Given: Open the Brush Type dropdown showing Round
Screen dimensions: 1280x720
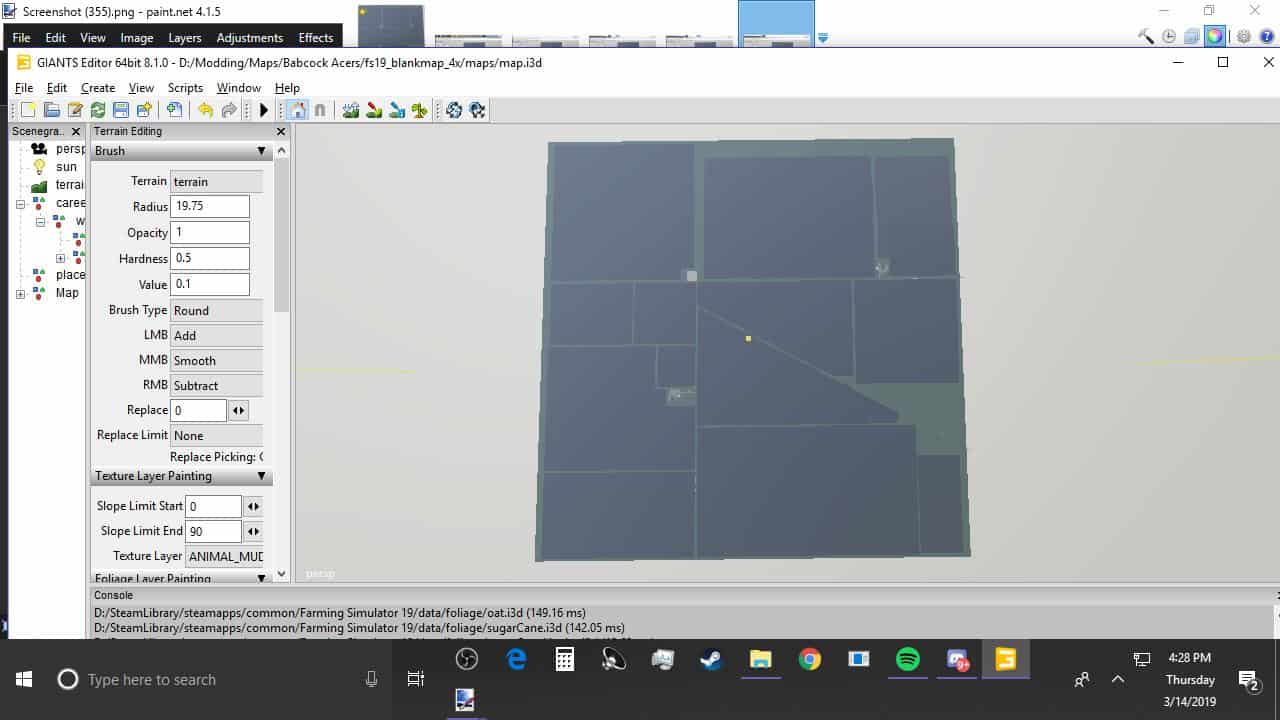Looking at the screenshot, I should (216, 310).
